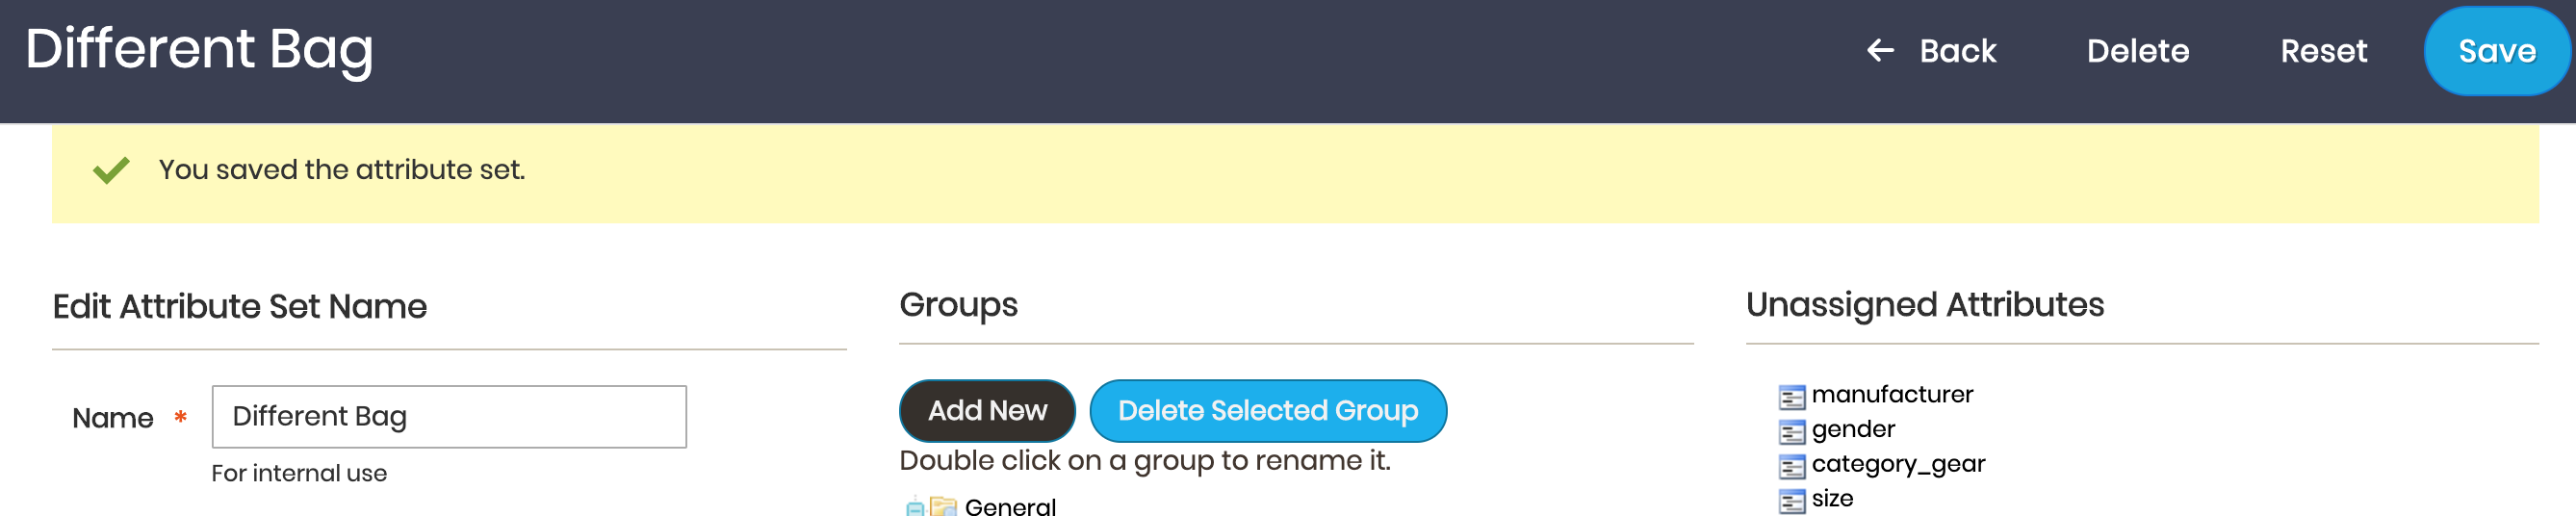Click the General group folder icon
2576x516 pixels.
[943, 507]
